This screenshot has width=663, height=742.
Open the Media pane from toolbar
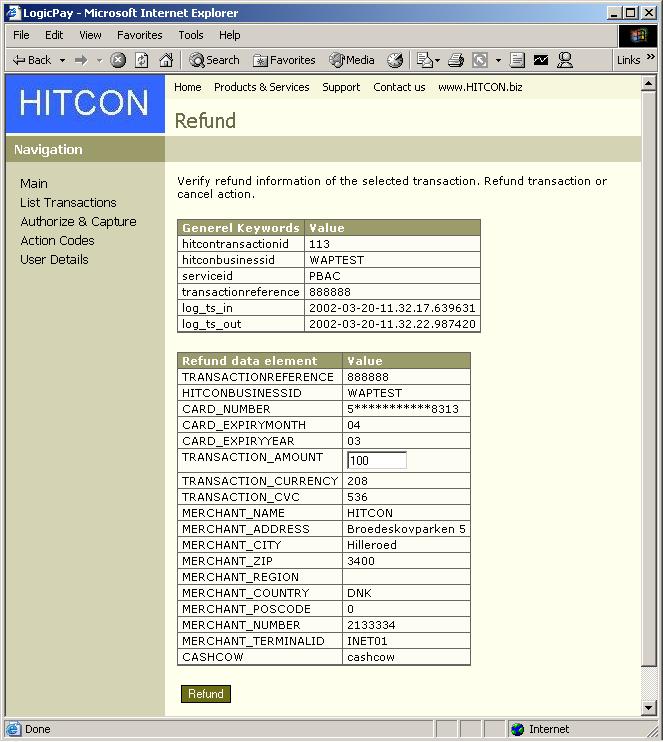(352, 60)
